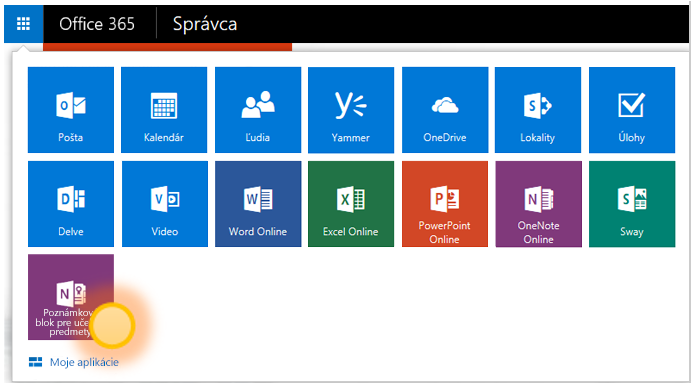The width and height of the screenshot is (691, 387).
Task: Launch Word Online tile
Action: (258, 204)
